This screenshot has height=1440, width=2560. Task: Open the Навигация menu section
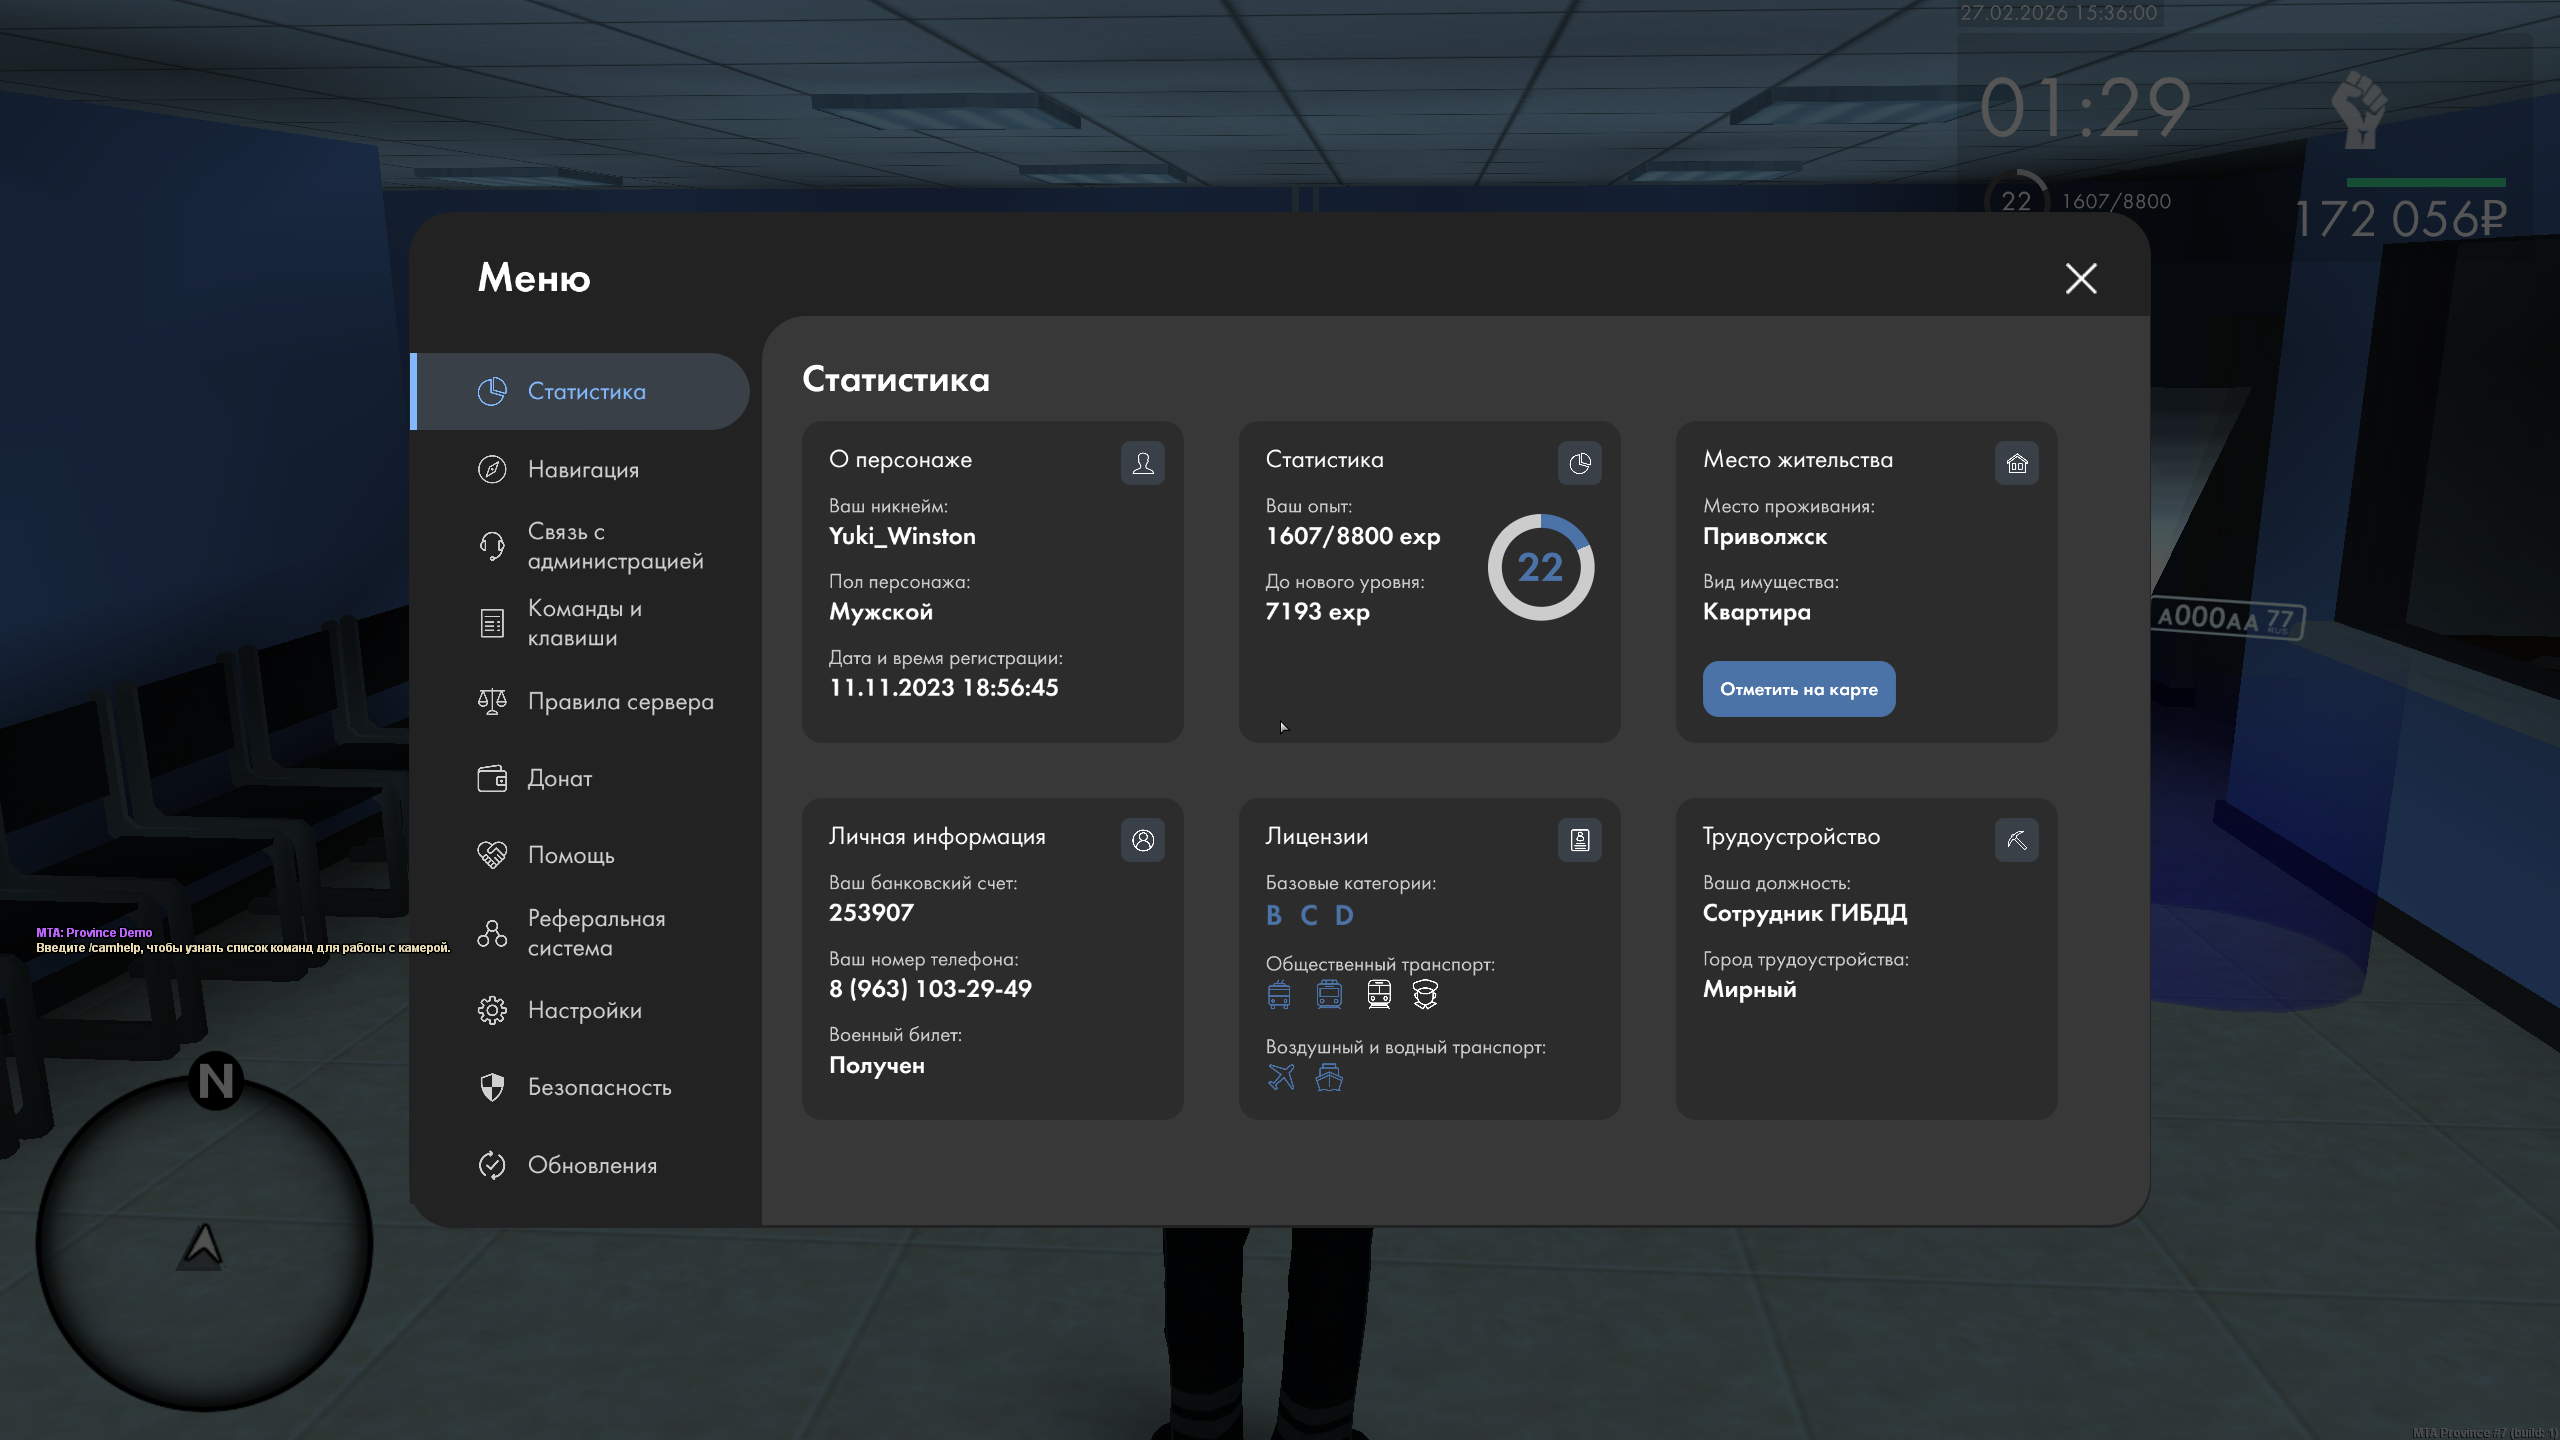pyautogui.click(x=582, y=469)
